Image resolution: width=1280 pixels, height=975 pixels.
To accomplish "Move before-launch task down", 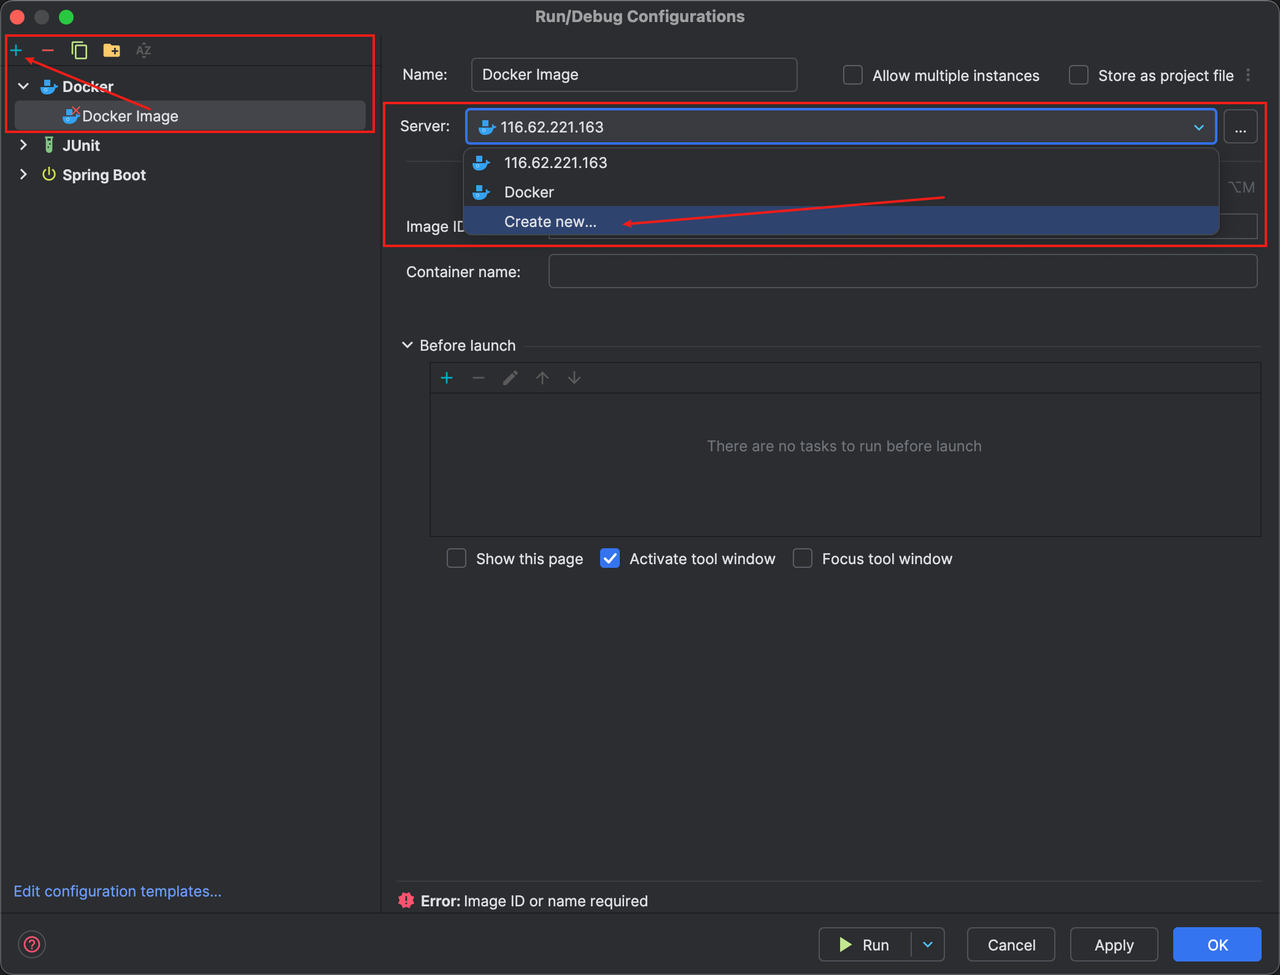I will [x=574, y=378].
